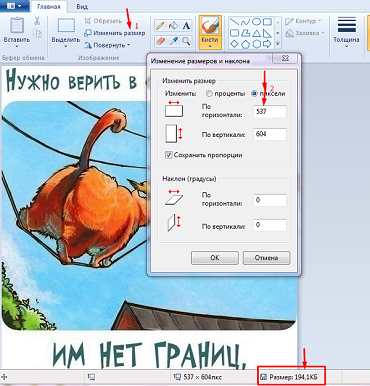
Task: Open the blue Paint application menu button
Action: point(14,6)
